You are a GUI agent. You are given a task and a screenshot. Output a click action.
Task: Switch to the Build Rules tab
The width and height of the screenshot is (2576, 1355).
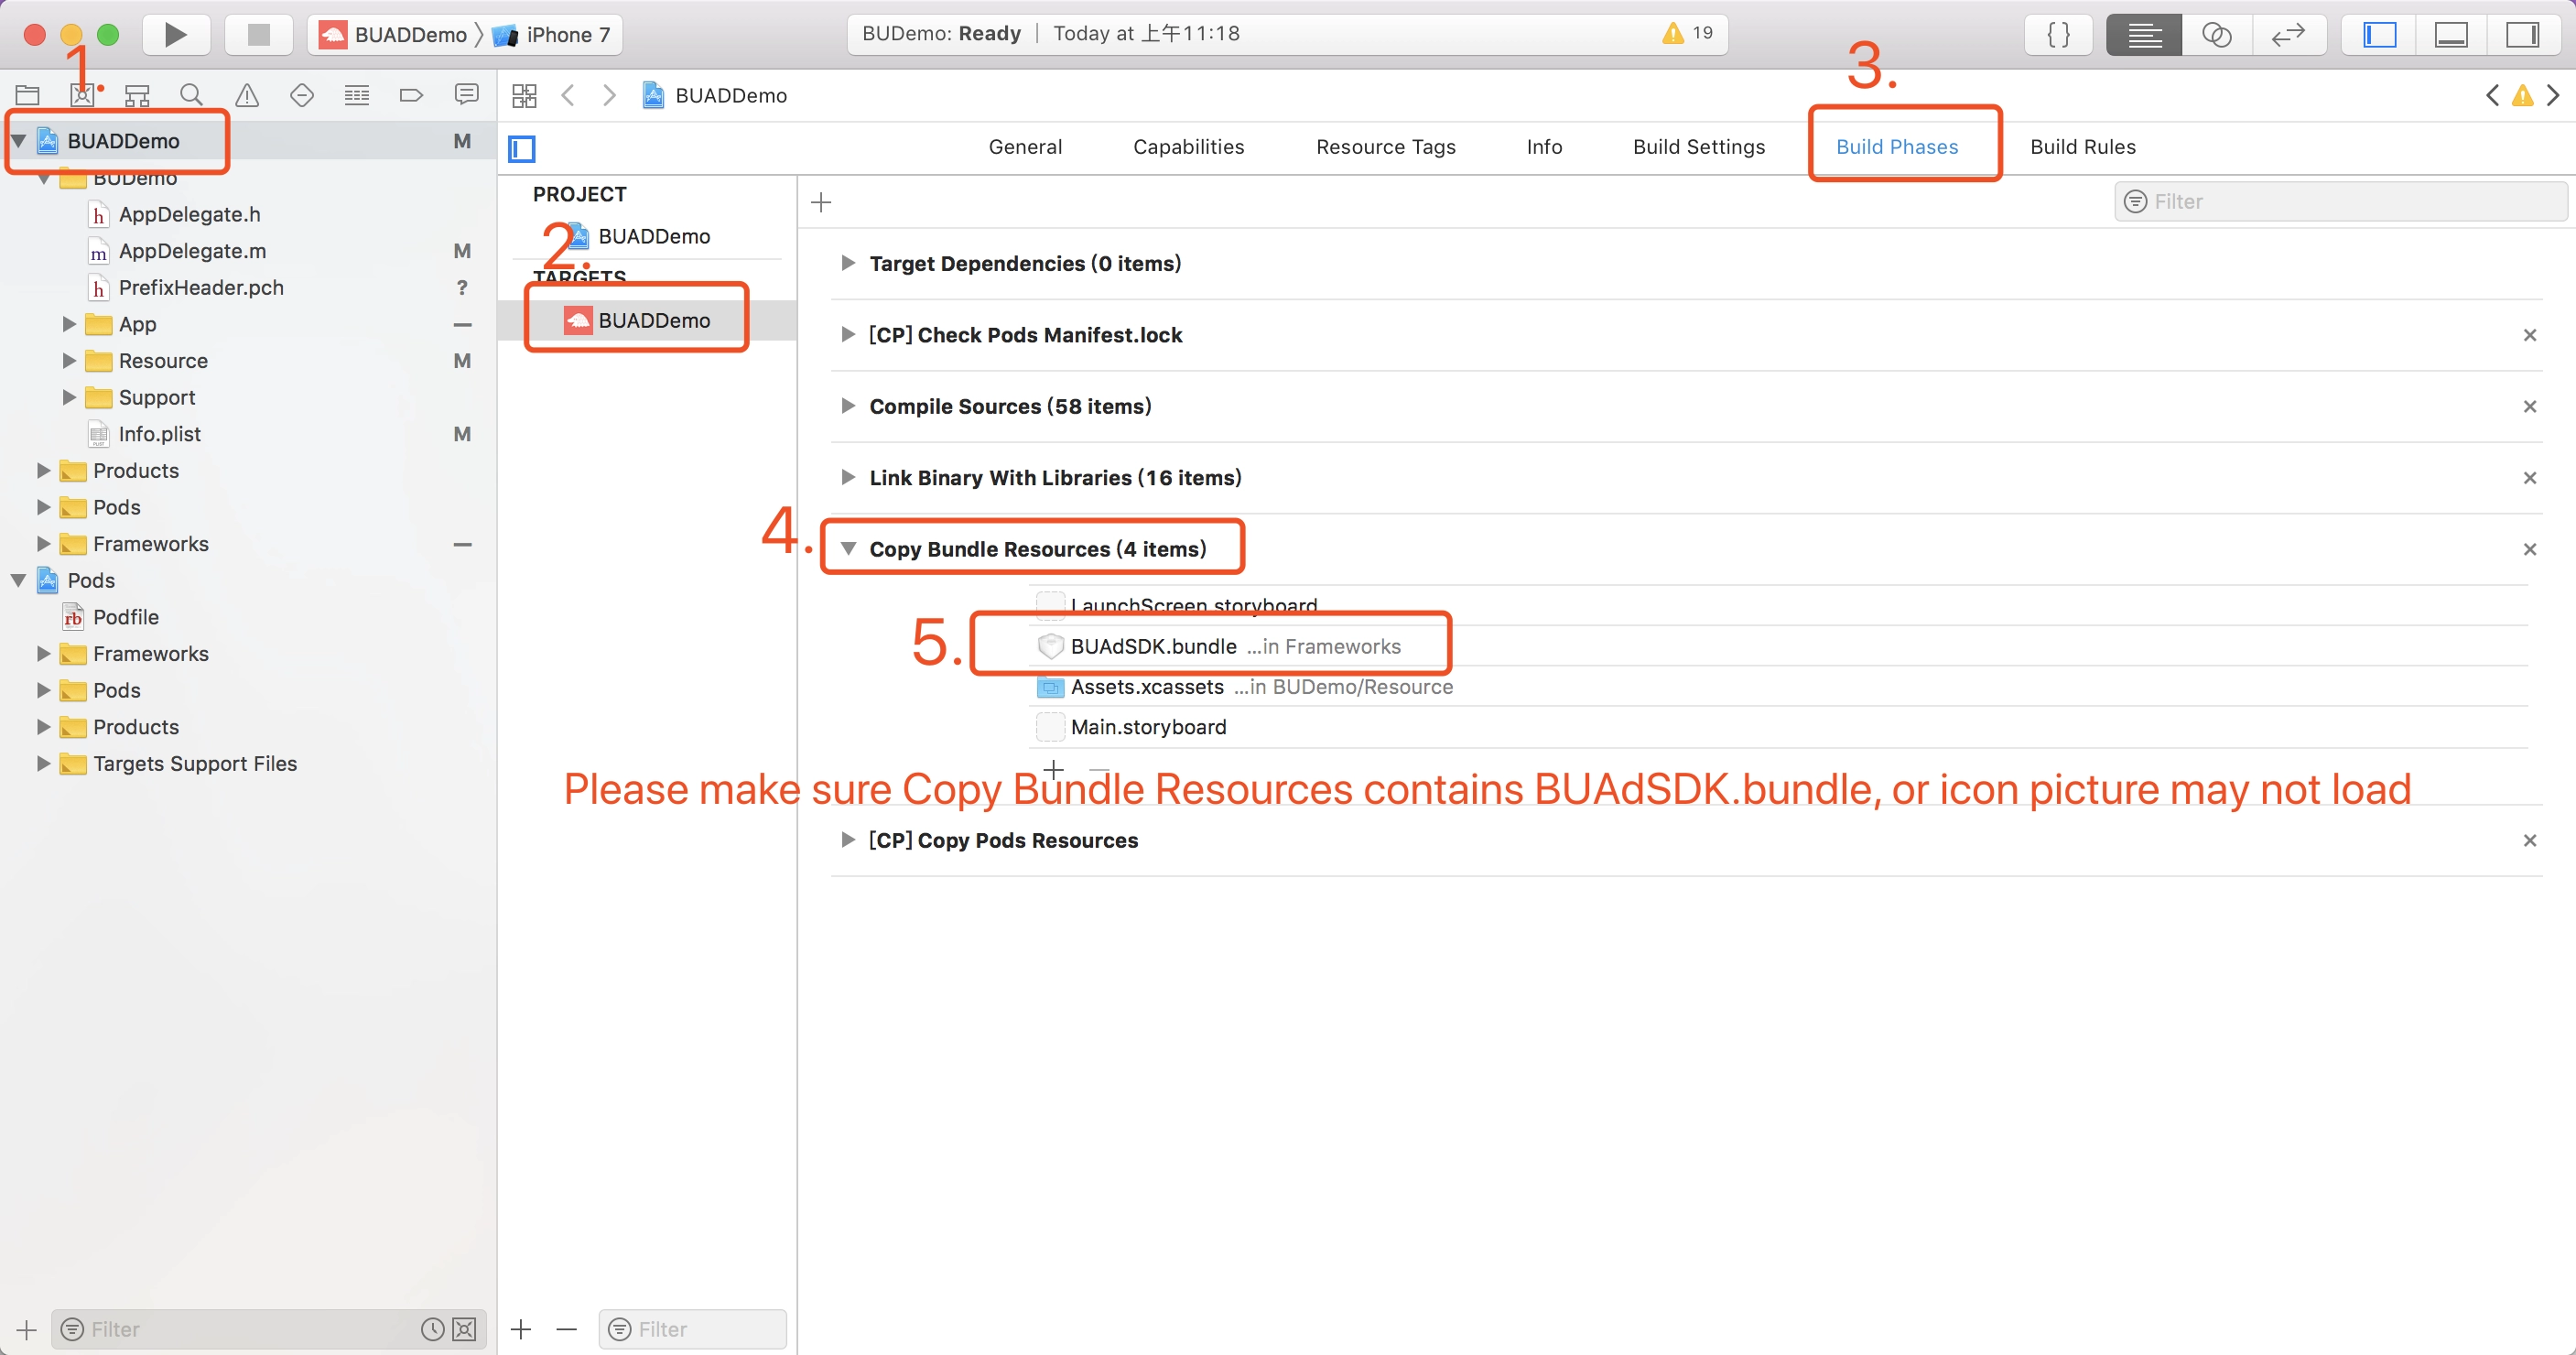[2083, 147]
